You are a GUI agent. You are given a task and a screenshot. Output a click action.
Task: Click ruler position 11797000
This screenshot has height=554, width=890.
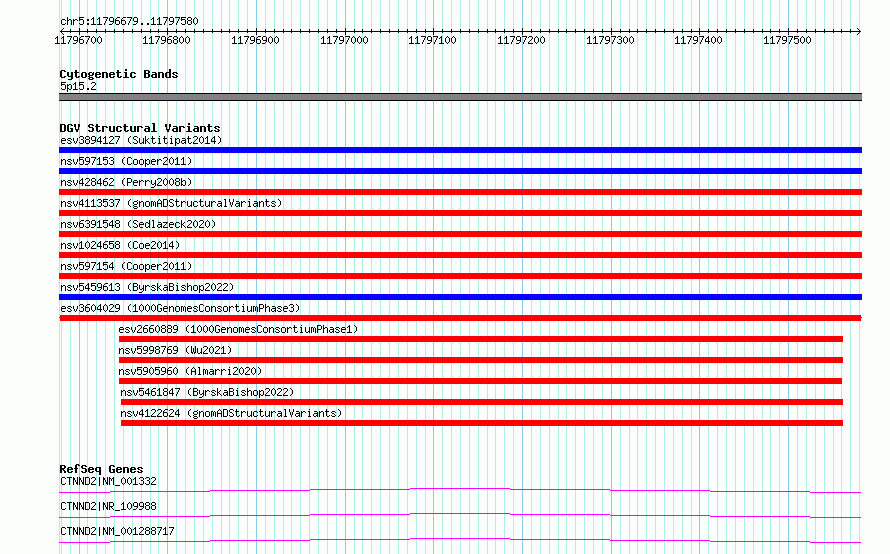point(344,40)
